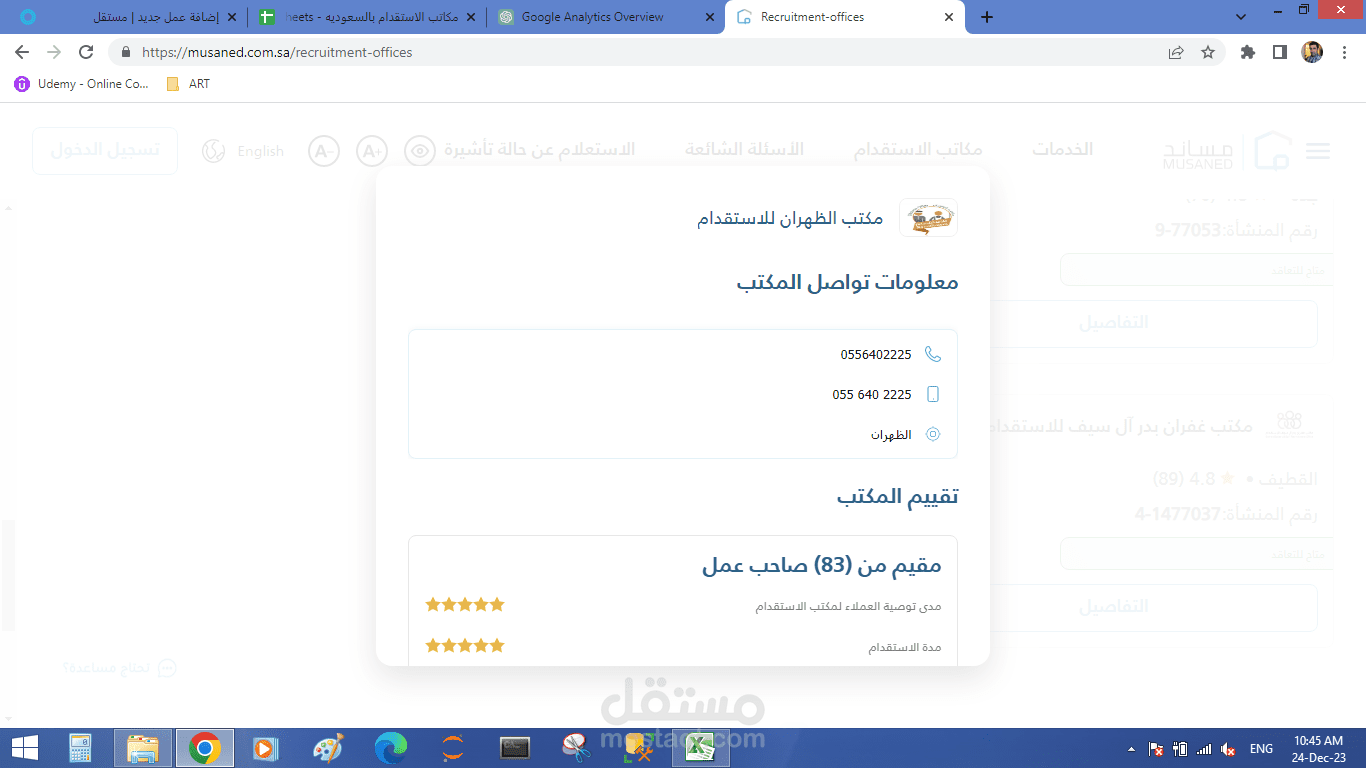Switch to إضافة عمل جديد مستقل tab
Screen dimensions: 1366x768
128,17
